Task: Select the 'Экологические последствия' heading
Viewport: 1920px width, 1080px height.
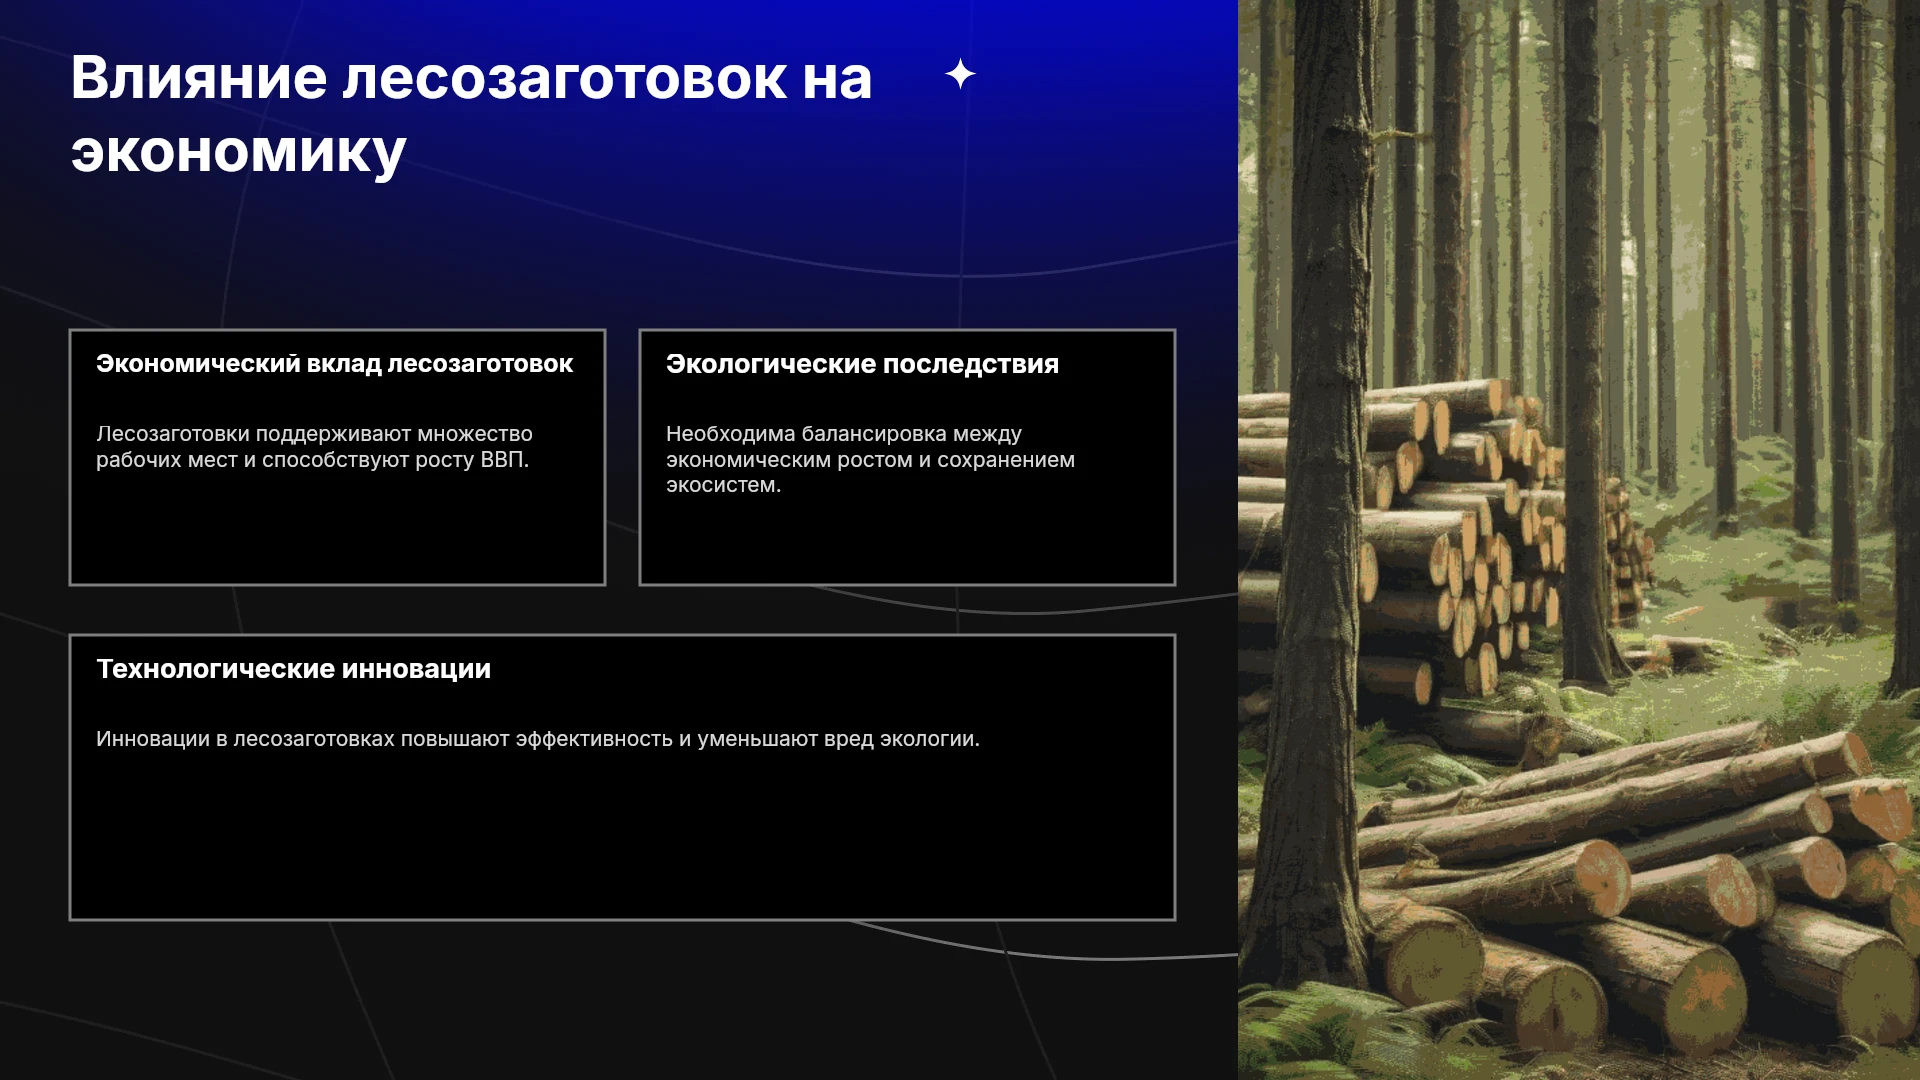Action: pos(862,364)
